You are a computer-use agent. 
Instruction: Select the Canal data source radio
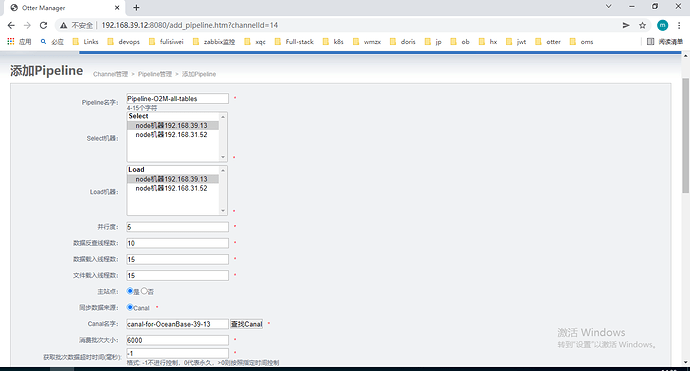(x=130, y=307)
